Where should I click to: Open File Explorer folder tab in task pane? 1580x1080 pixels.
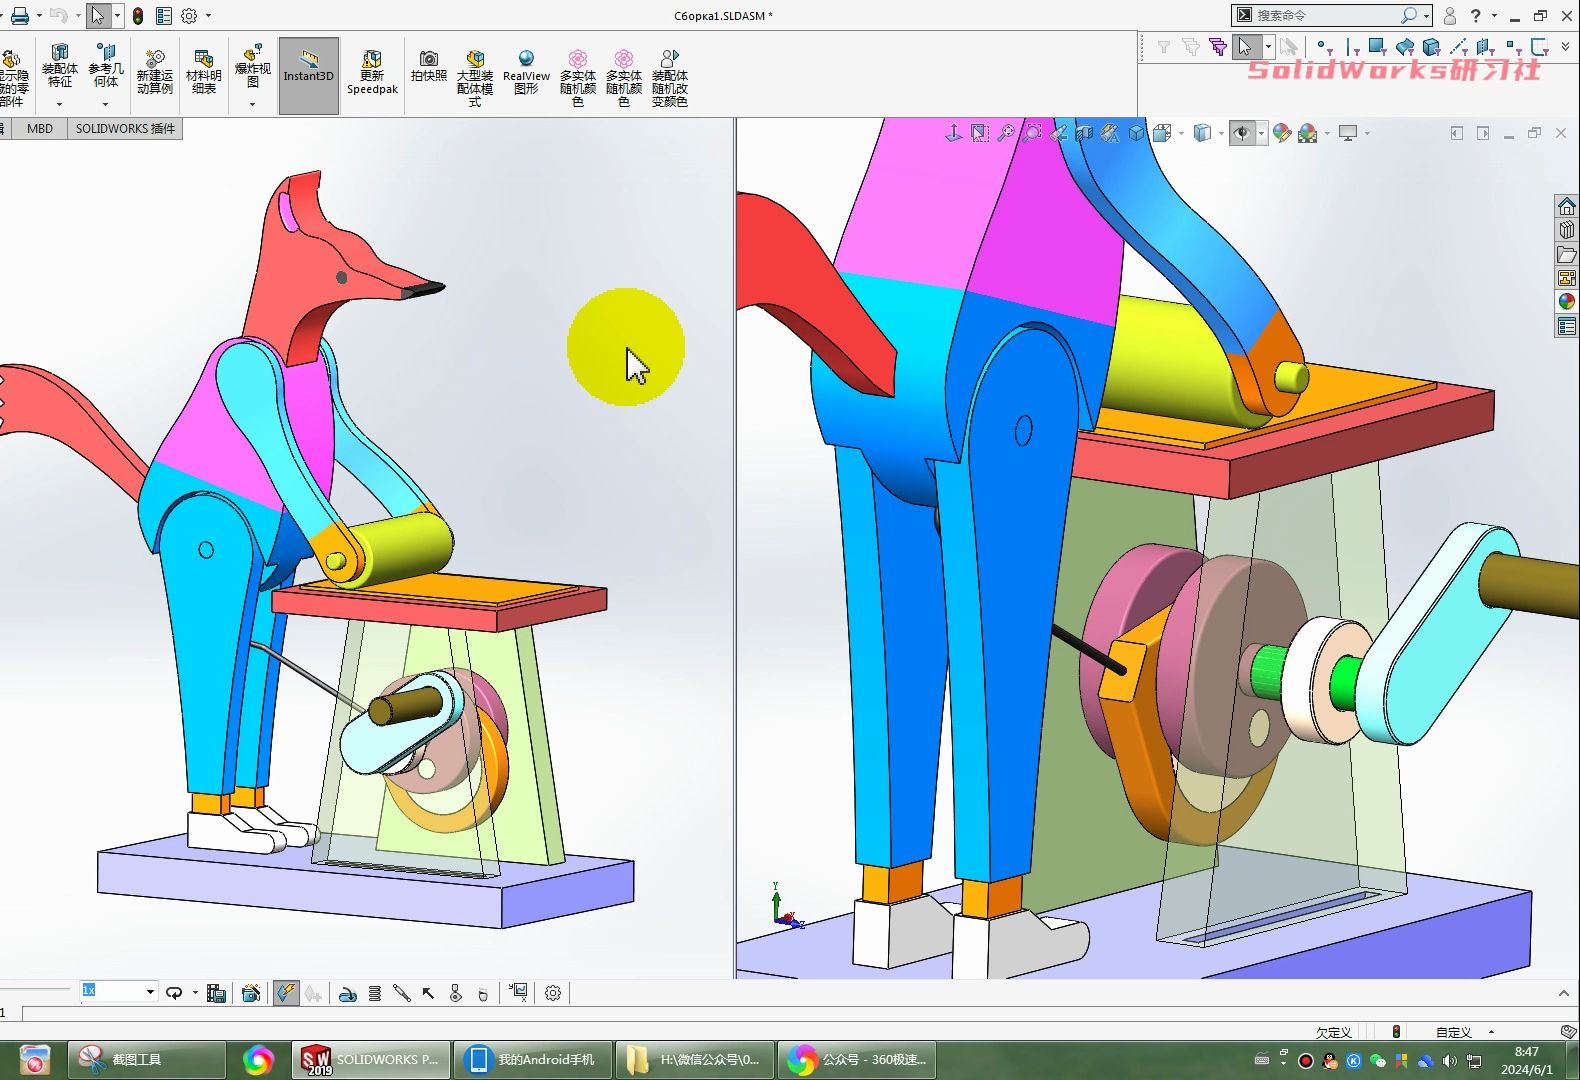click(x=1567, y=254)
